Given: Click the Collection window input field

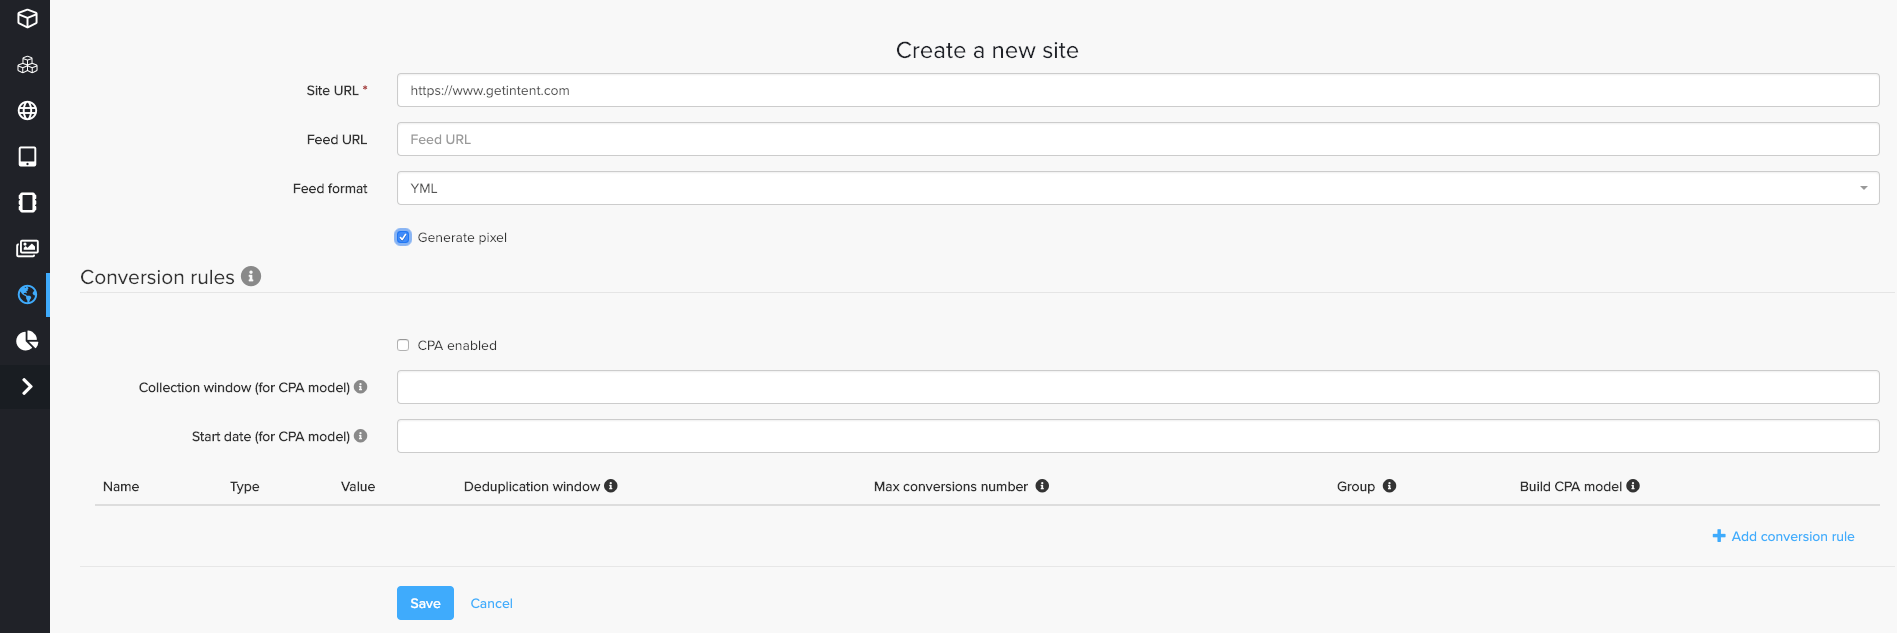Looking at the screenshot, I should coord(1137,387).
